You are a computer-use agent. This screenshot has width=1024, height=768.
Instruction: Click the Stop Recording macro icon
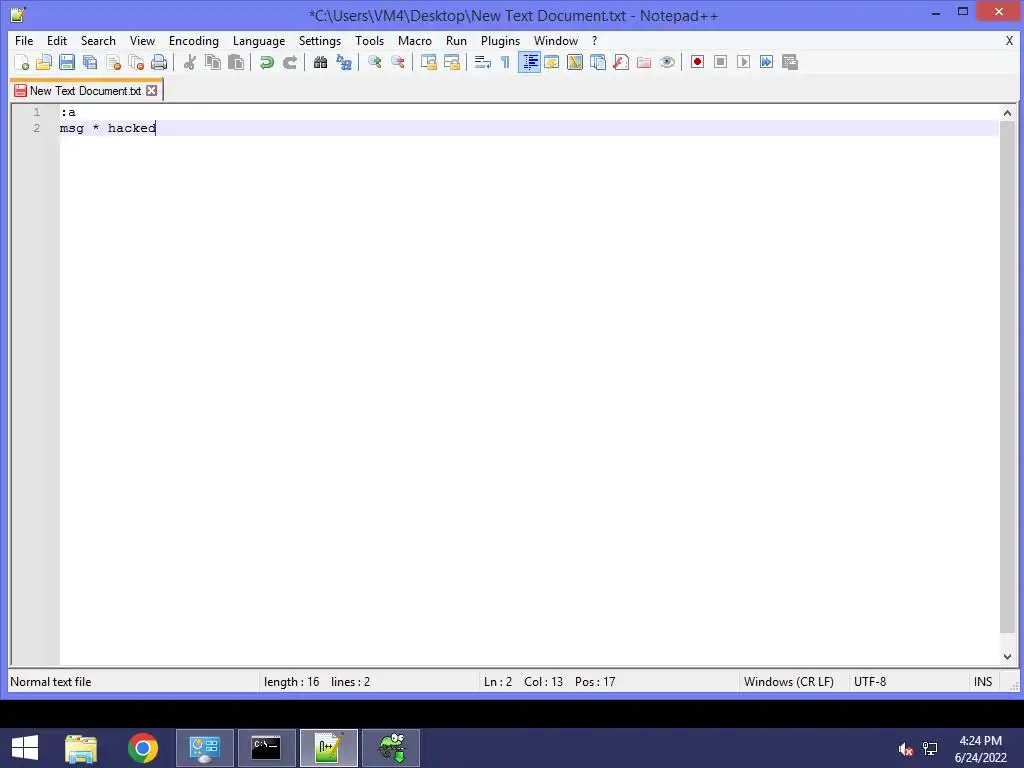tap(720, 62)
